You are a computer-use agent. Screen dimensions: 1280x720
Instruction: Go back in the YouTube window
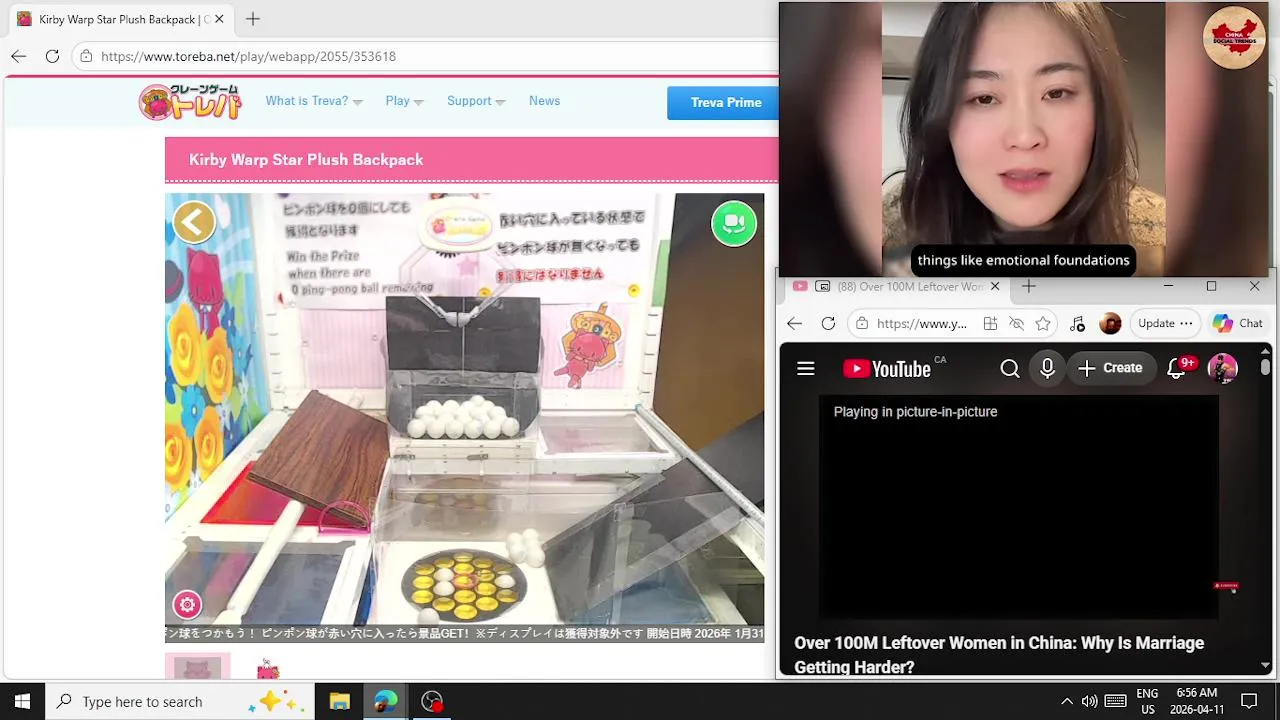[794, 323]
